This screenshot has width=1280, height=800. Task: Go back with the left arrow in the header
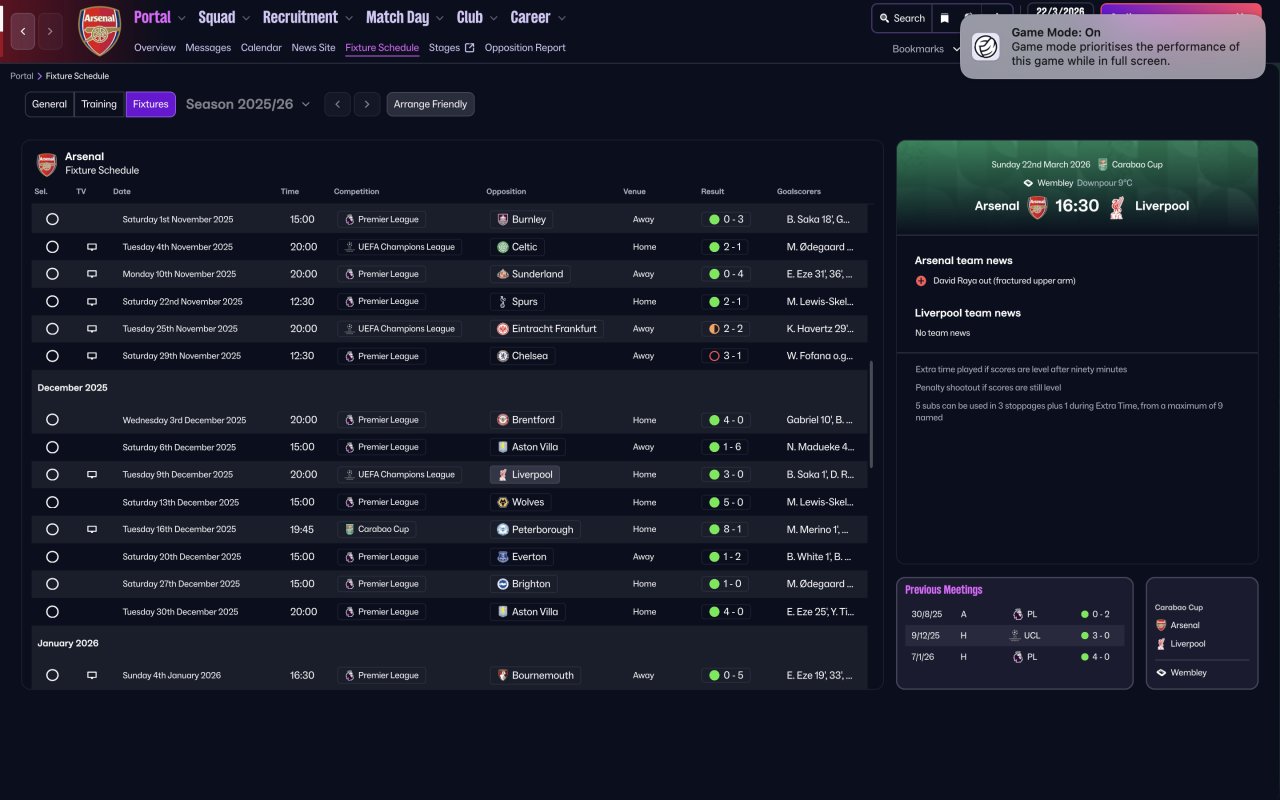click(22, 31)
